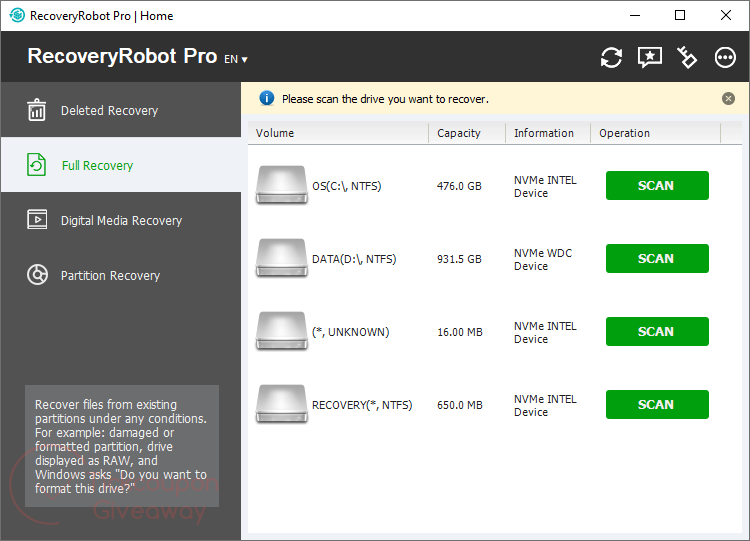Click the tools icon in the header
This screenshot has width=750, height=541.
click(x=687, y=58)
